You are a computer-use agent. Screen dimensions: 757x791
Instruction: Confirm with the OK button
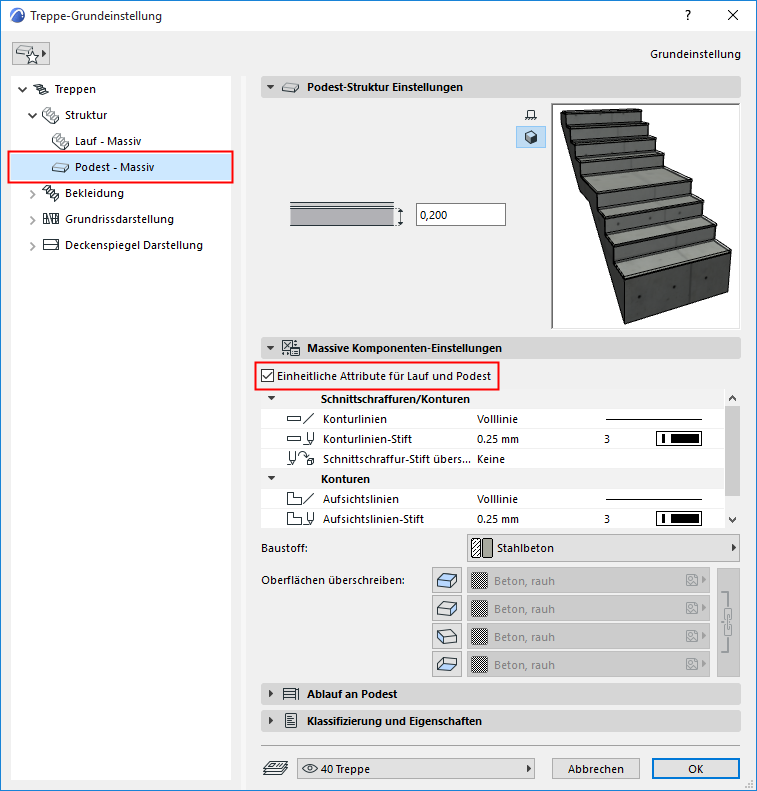pyautogui.click(x=695, y=769)
